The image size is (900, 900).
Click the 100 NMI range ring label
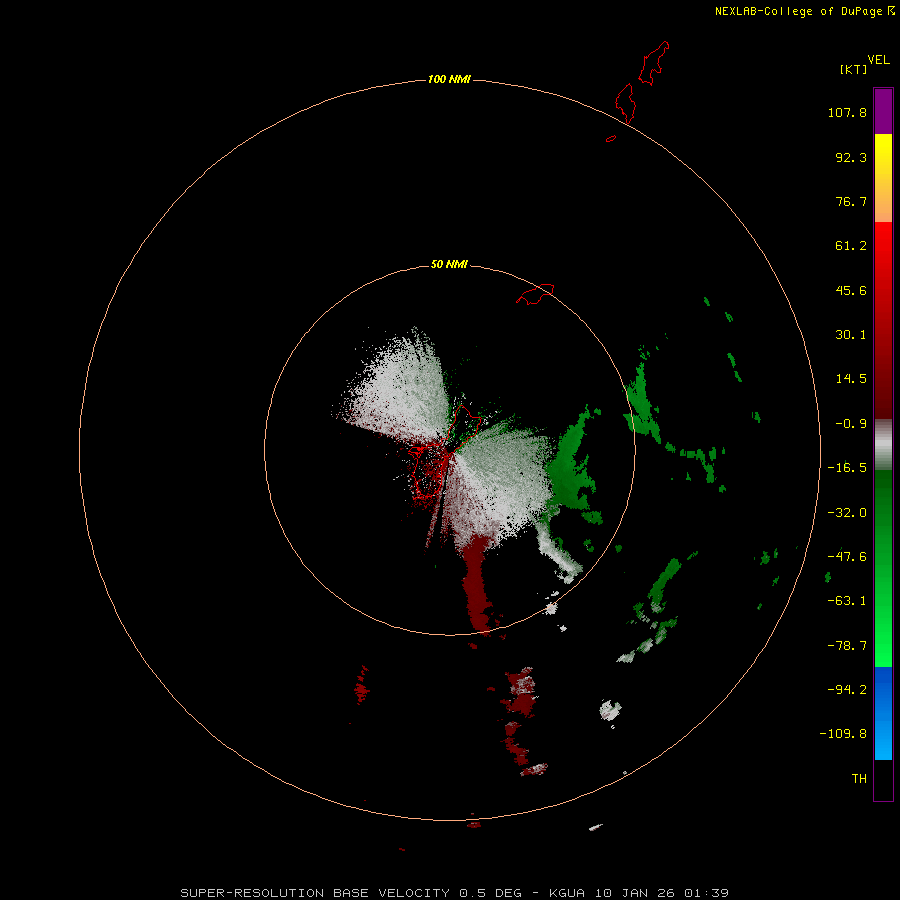click(x=449, y=79)
